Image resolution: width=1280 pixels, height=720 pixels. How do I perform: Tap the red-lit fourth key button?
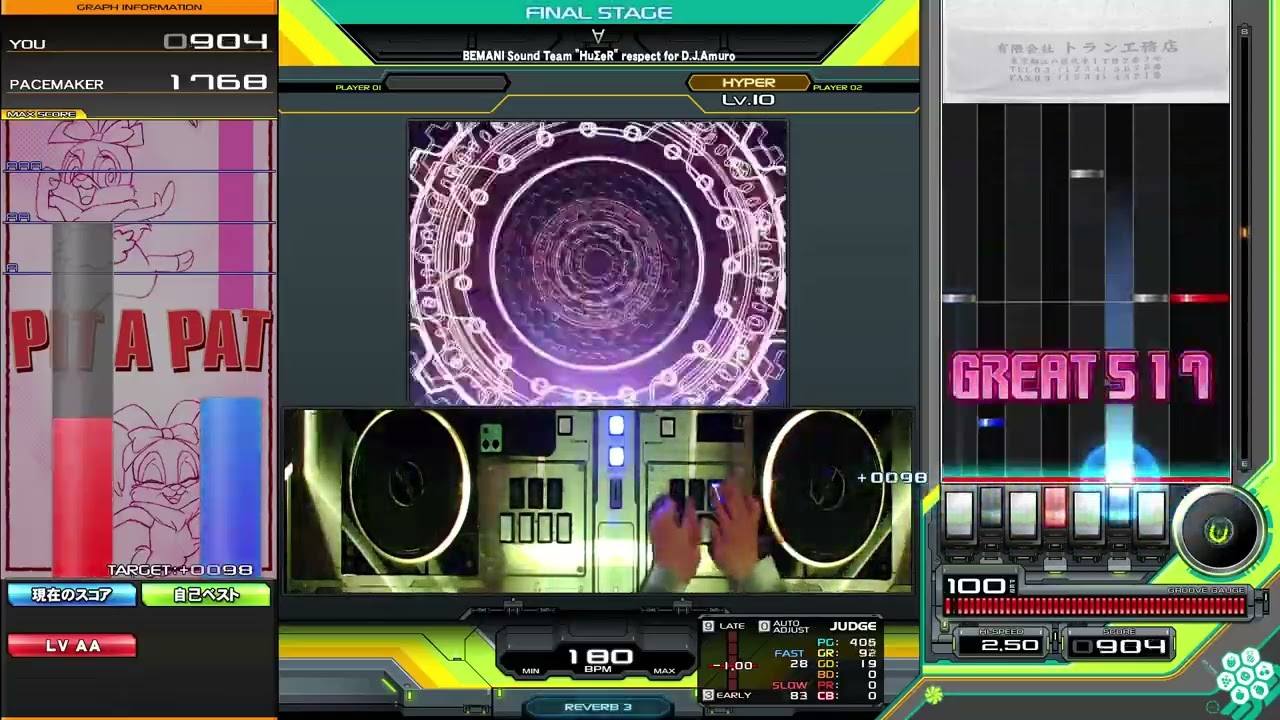[x=1054, y=506]
